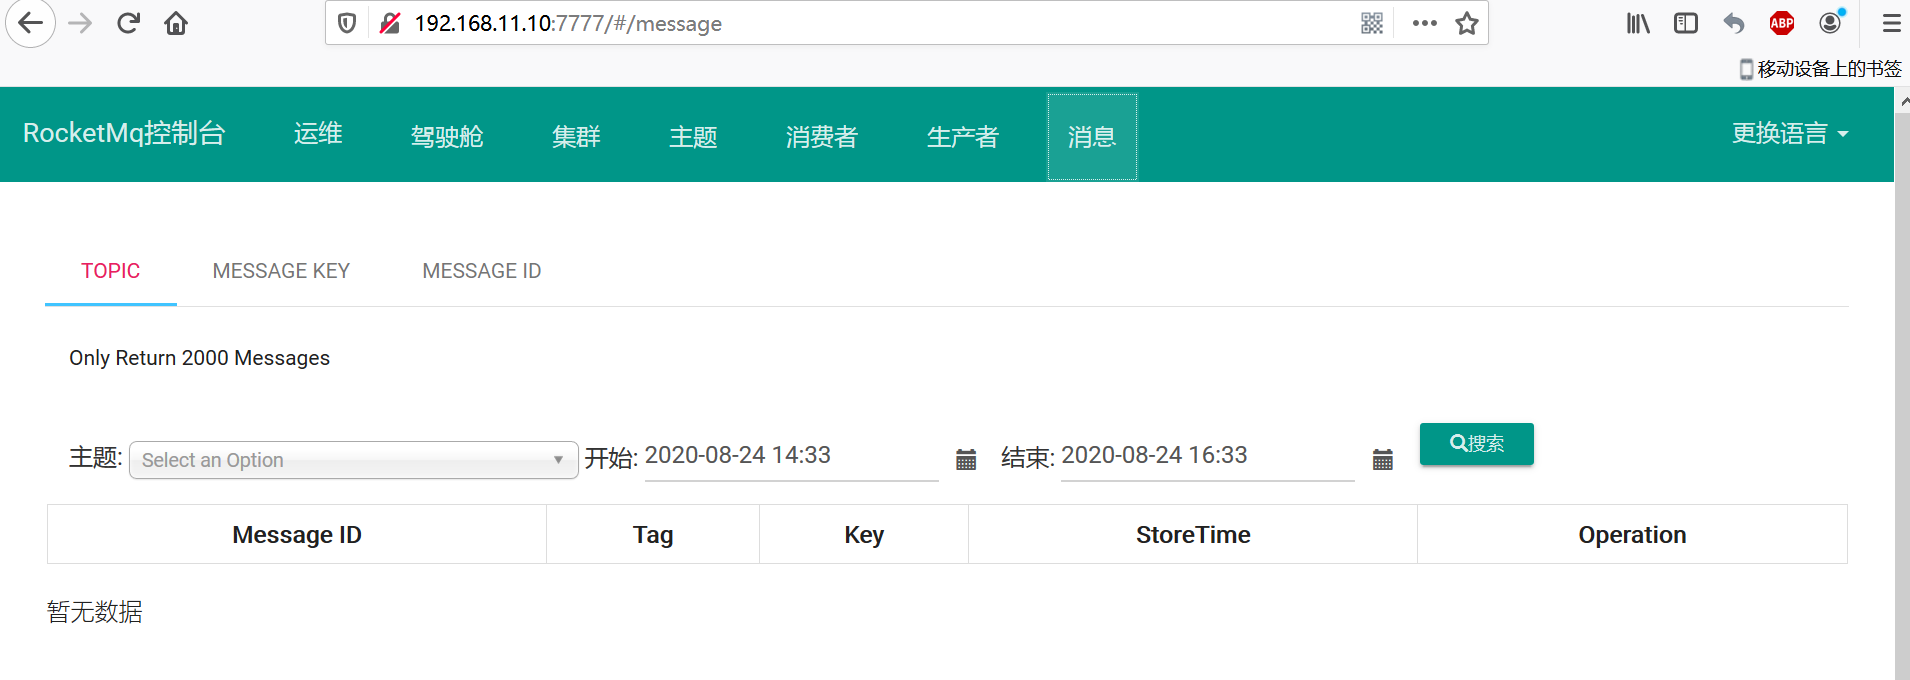The height and width of the screenshot is (680, 1910).
Task: Go back with the browser back arrow
Action: point(31,23)
